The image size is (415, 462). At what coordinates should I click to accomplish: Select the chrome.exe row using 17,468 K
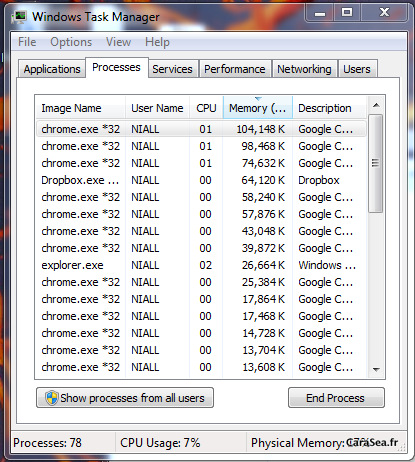tap(201, 316)
